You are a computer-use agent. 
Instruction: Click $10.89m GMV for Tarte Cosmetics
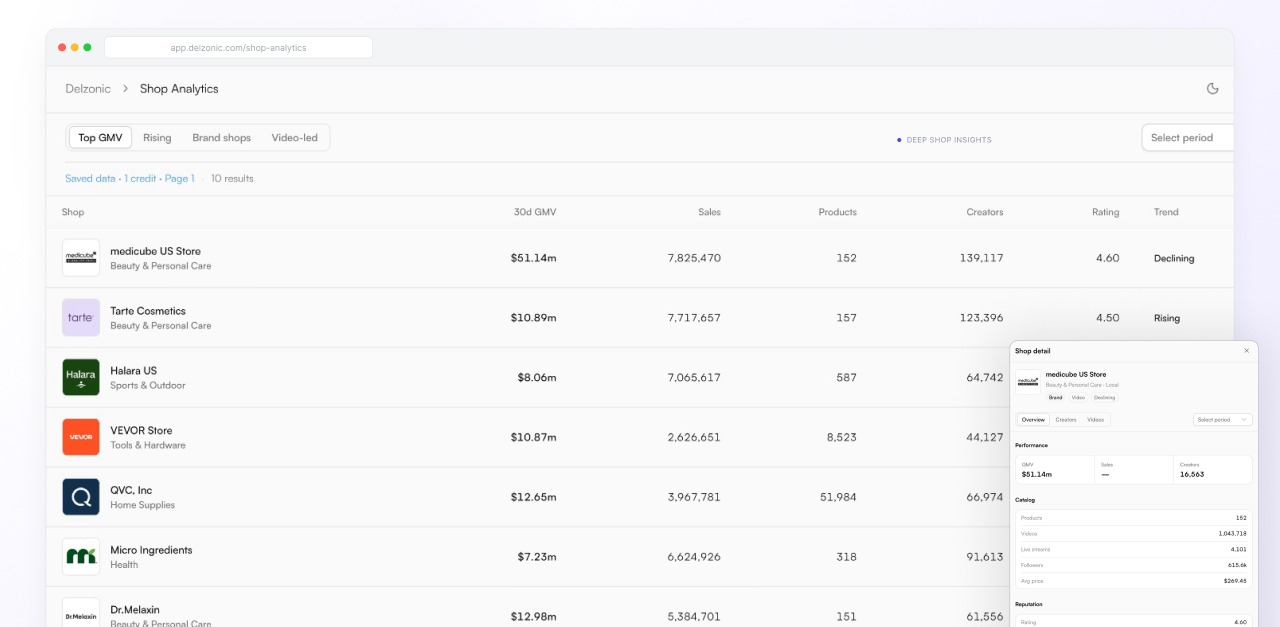tap(533, 318)
